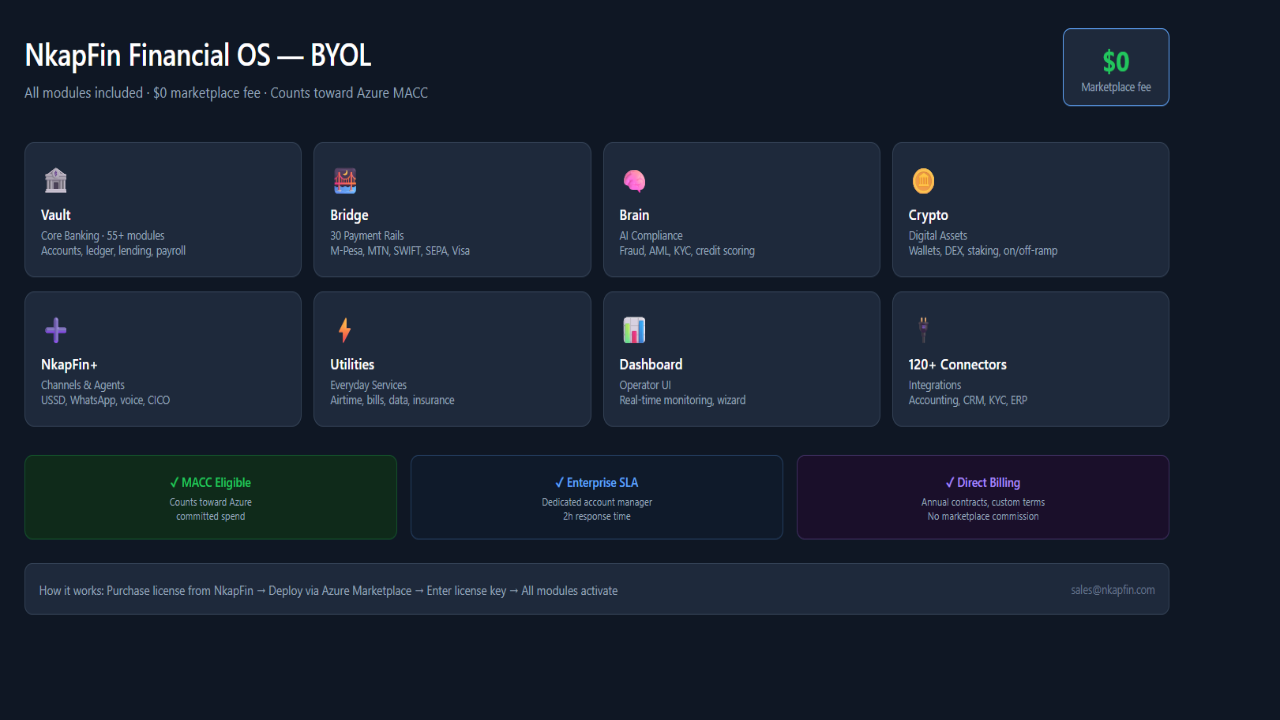Click 'Everyday Services' text
This screenshot has height=720, width=1280.
[369, 385]
